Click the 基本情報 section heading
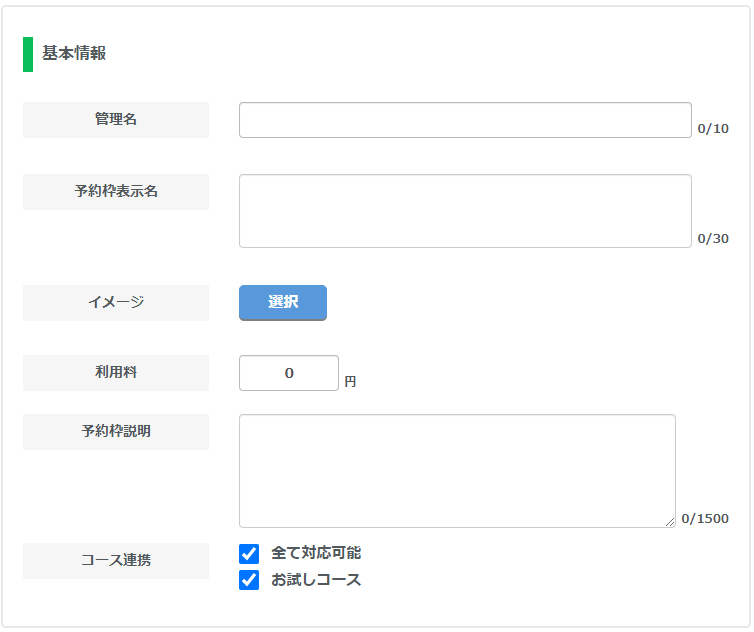The height and width of the screenshot is (632, 754). click(x=74, y=53)
